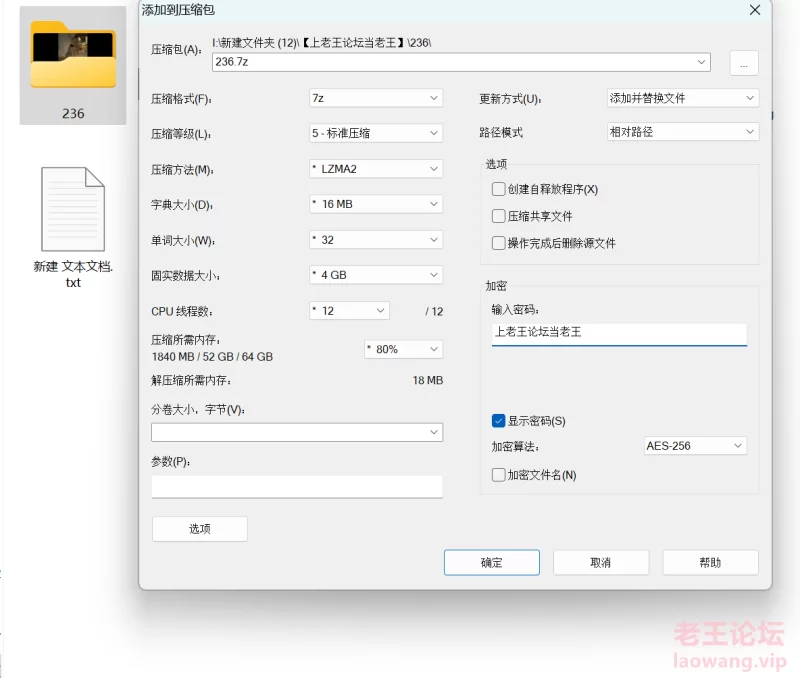
Task: Open the 分卷大小 dropdown
Action: [x=296, y=433]
